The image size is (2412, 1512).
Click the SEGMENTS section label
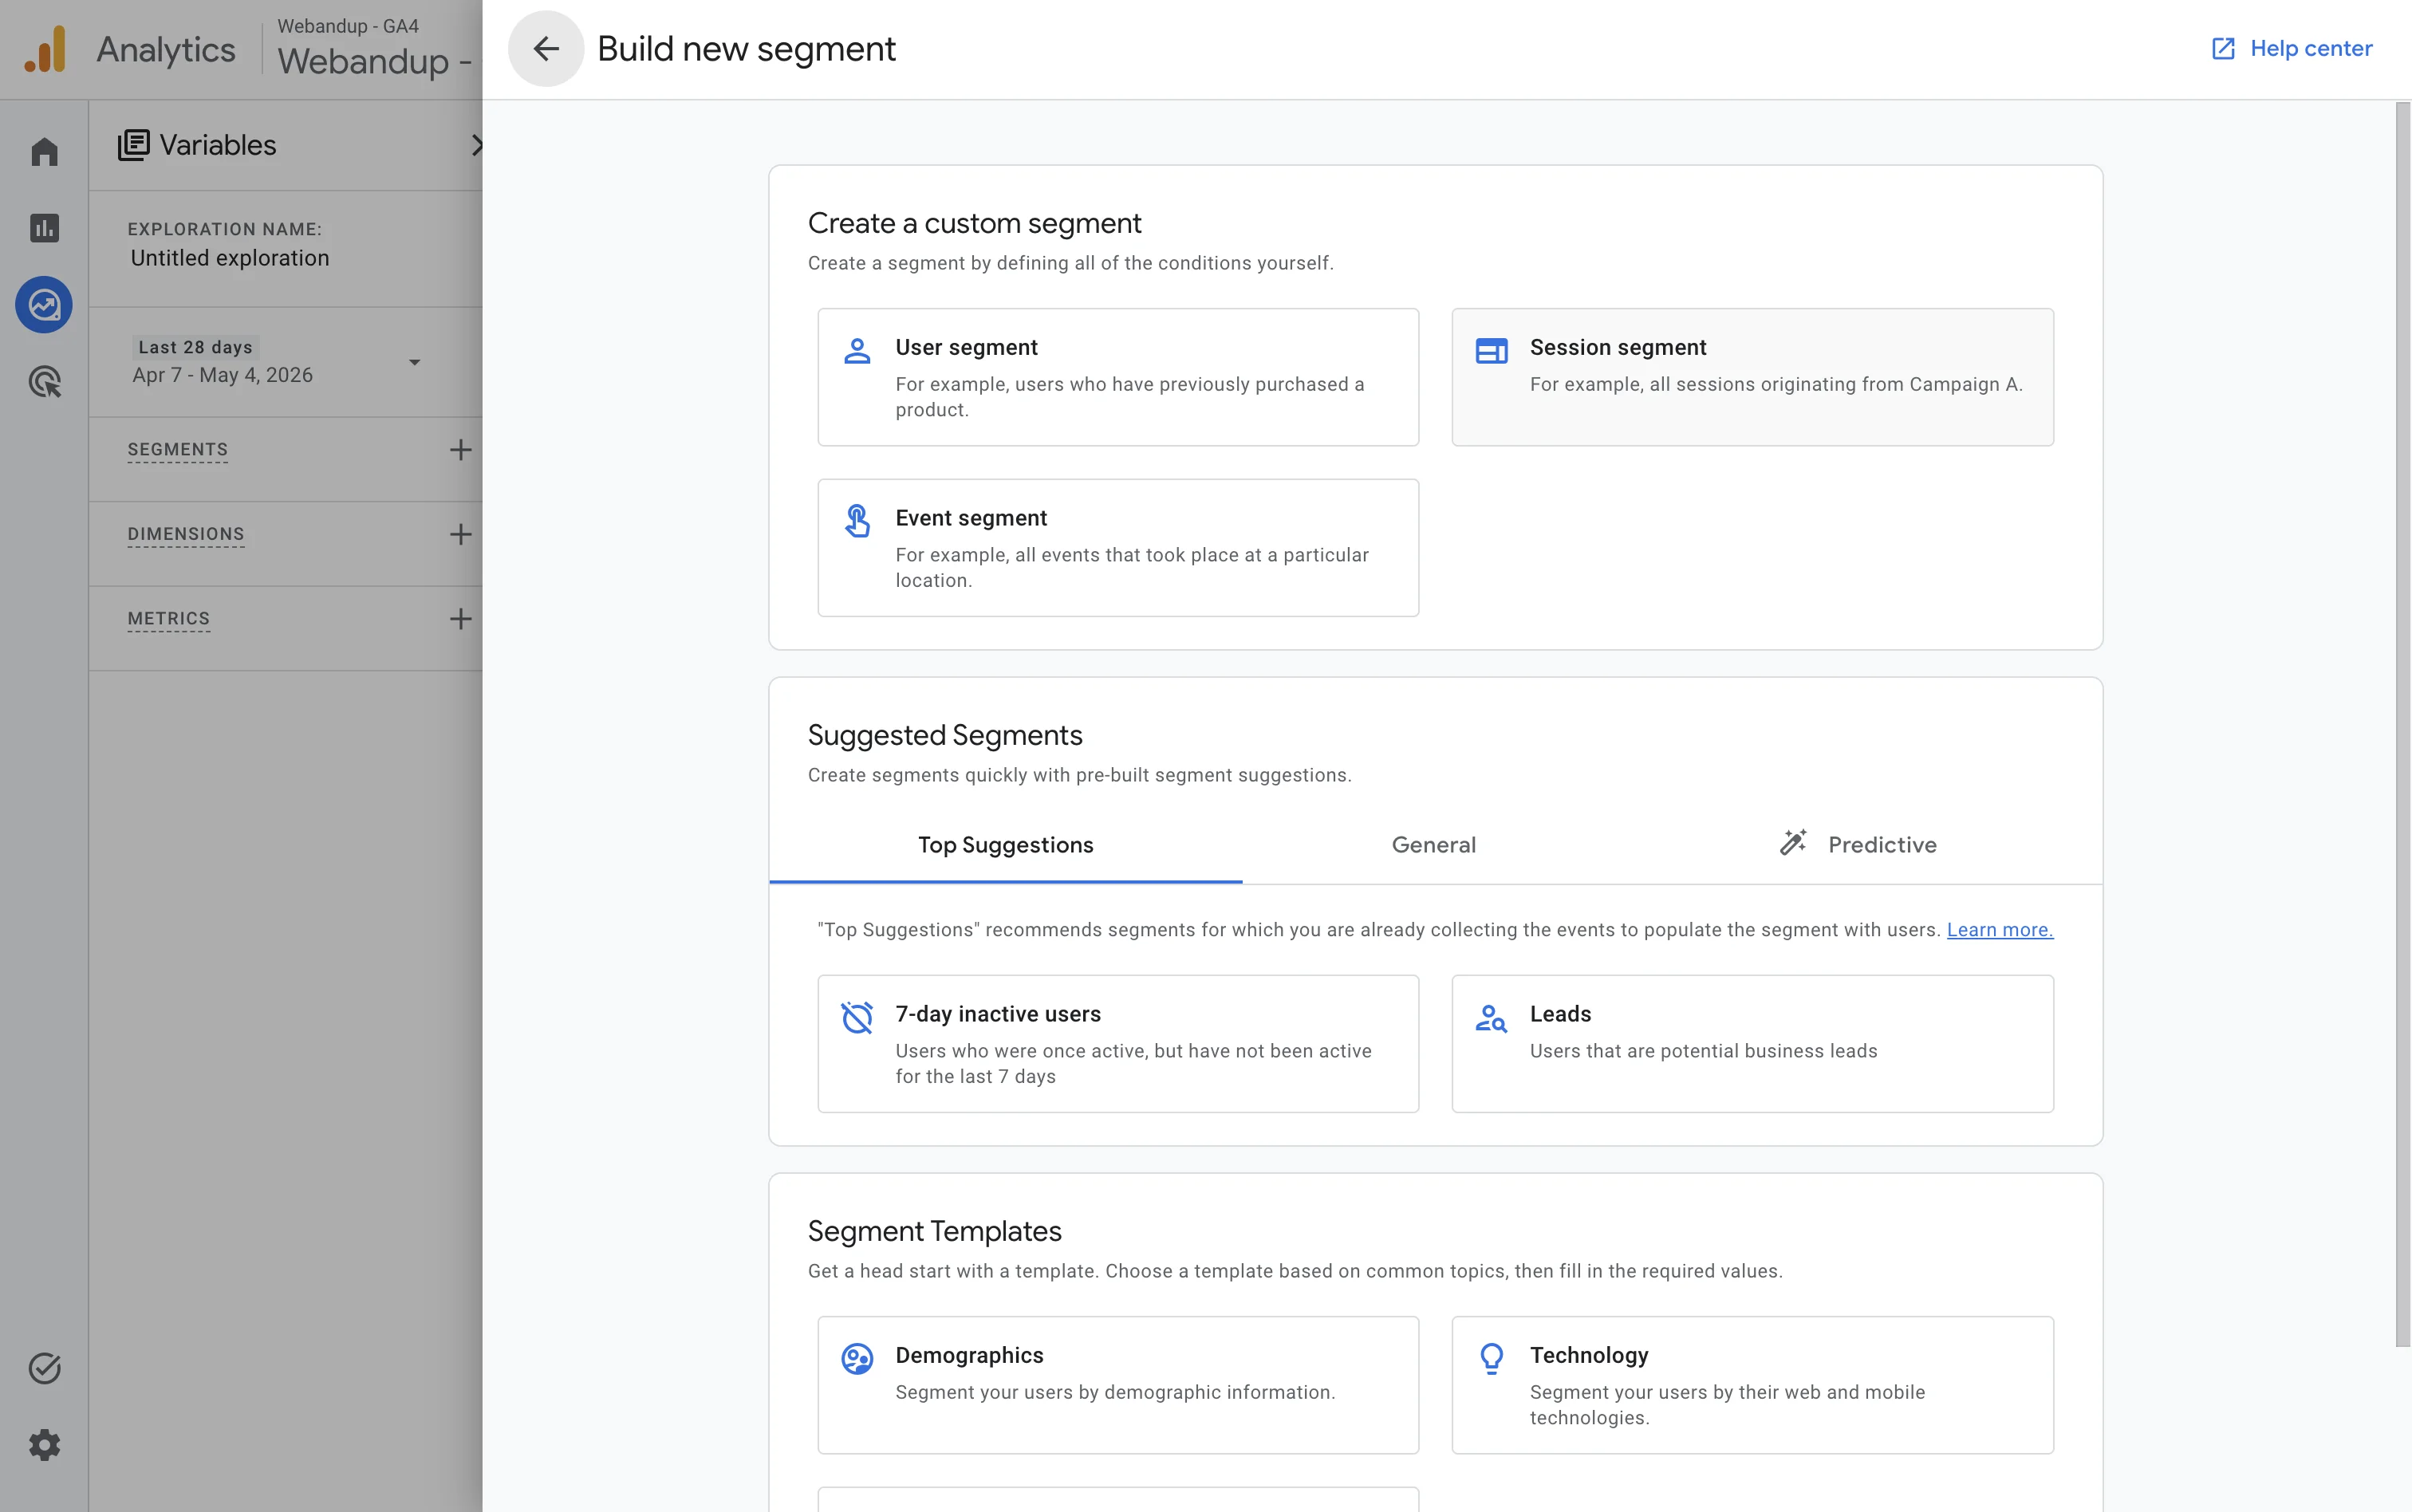click(x=178, y=450)
